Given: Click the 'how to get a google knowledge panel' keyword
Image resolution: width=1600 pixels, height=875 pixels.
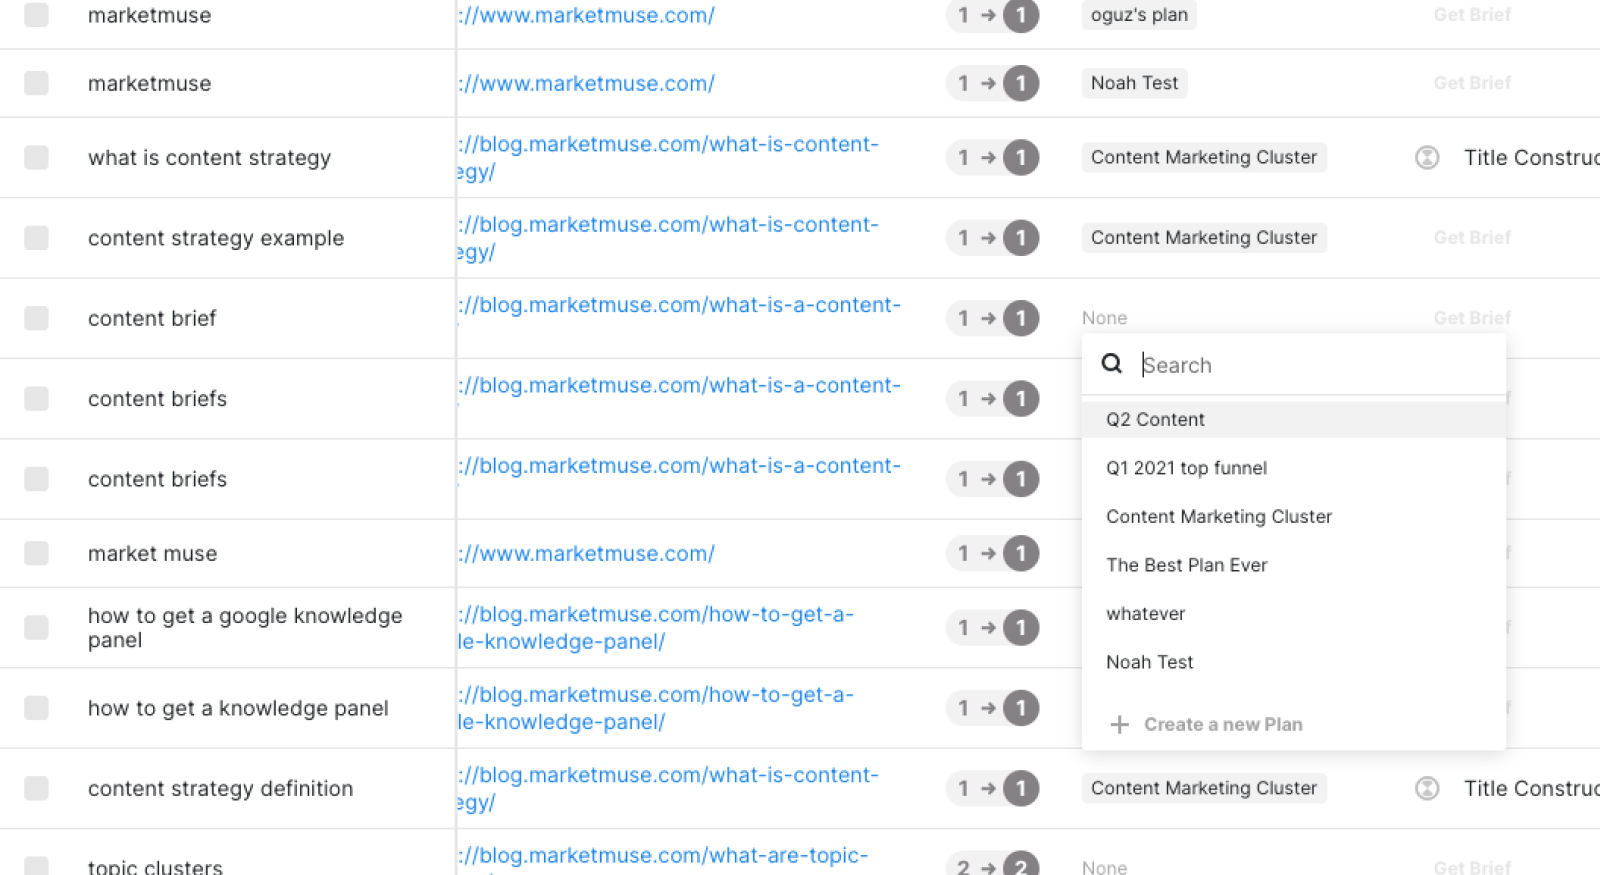Looking at the screenshot, I should point(245,628).
